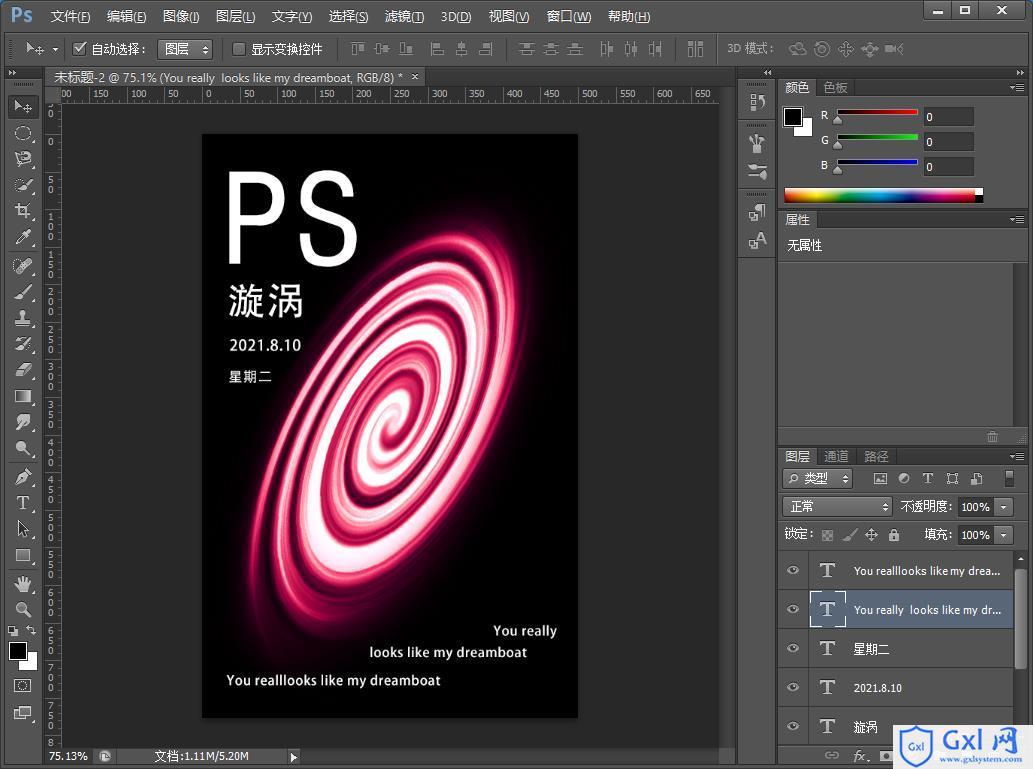Select the Gradient tool
The width and height of the screenshot is (1033, 769).
pos(23,396)
